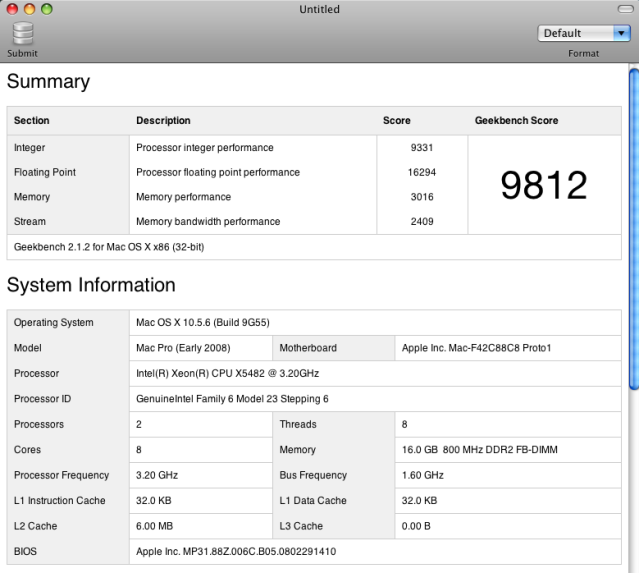
Task: Click the Floating Point section label
Action: pos(45,172)
